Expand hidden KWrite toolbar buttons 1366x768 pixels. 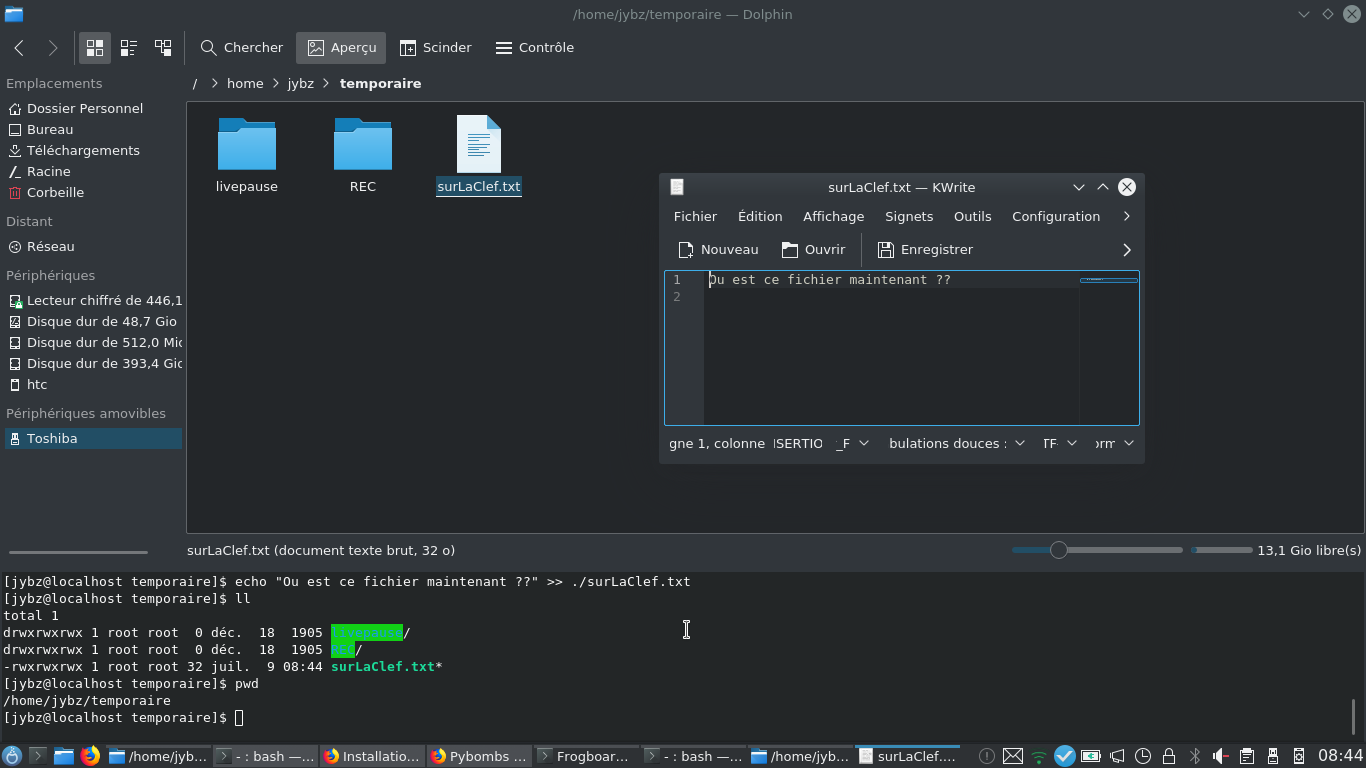1127,250
